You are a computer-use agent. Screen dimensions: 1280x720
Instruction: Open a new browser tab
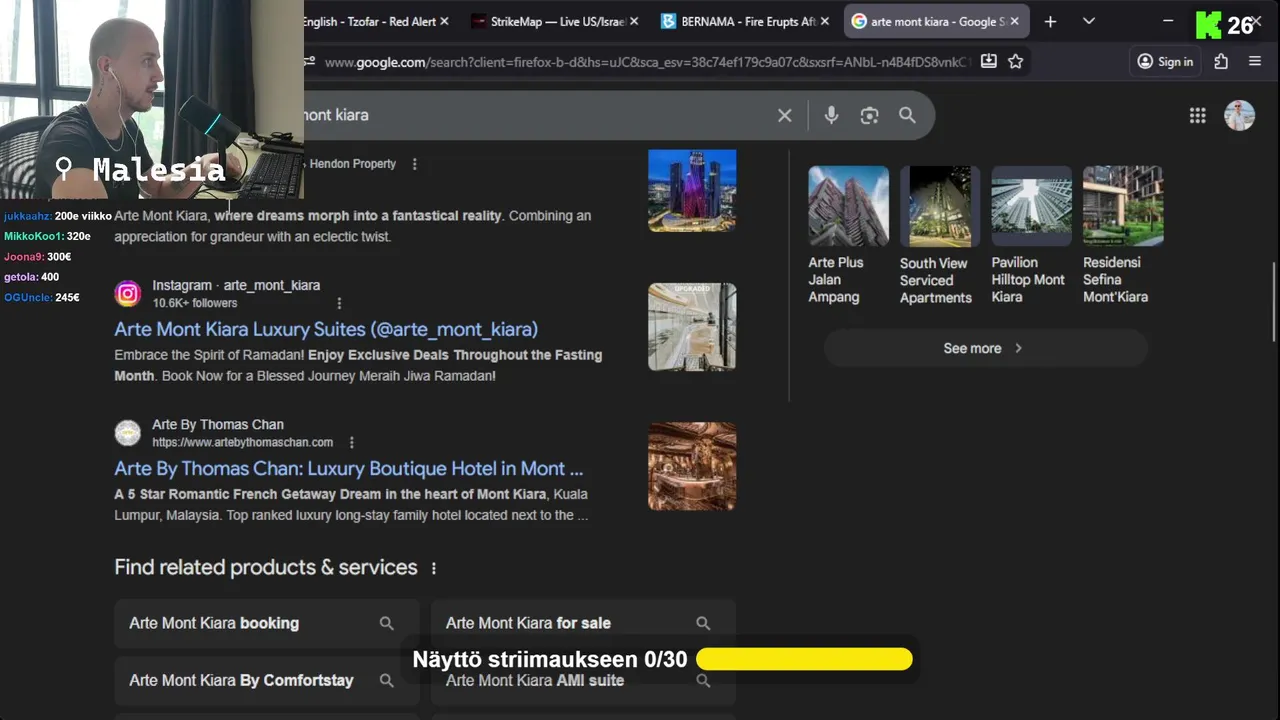[1050, 21]
